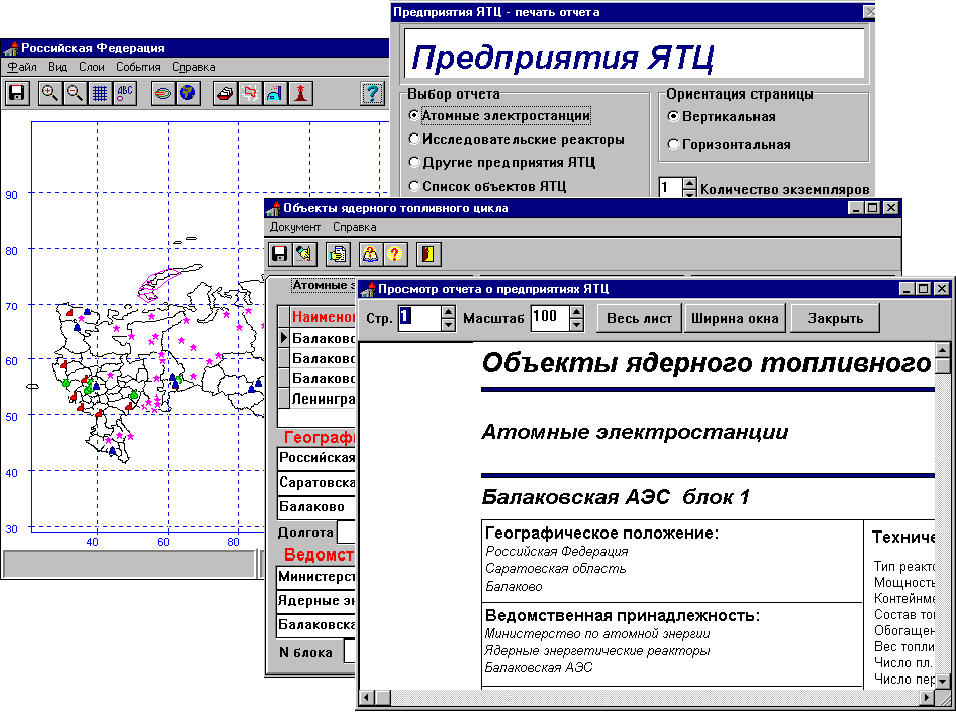Open the Документ menu
This screenshot has width=956, height=713.
click(x=295, y=227)
